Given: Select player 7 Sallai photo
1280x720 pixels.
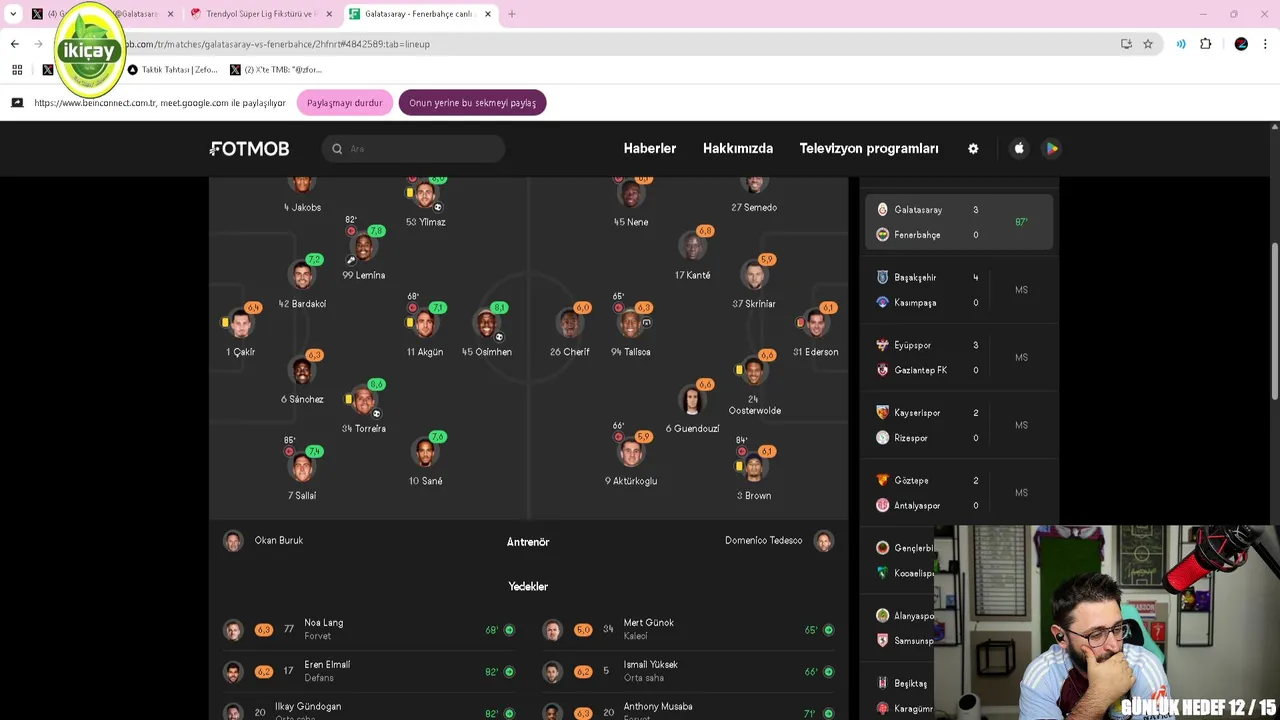Looking at the screenshot, I should coord(302,468).
